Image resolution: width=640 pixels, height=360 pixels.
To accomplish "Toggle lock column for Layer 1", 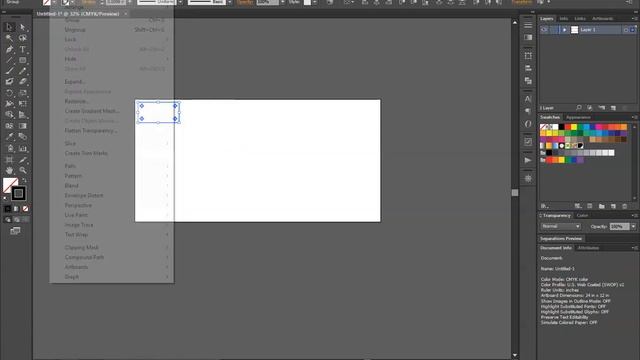I will click(x=553, y=30).
